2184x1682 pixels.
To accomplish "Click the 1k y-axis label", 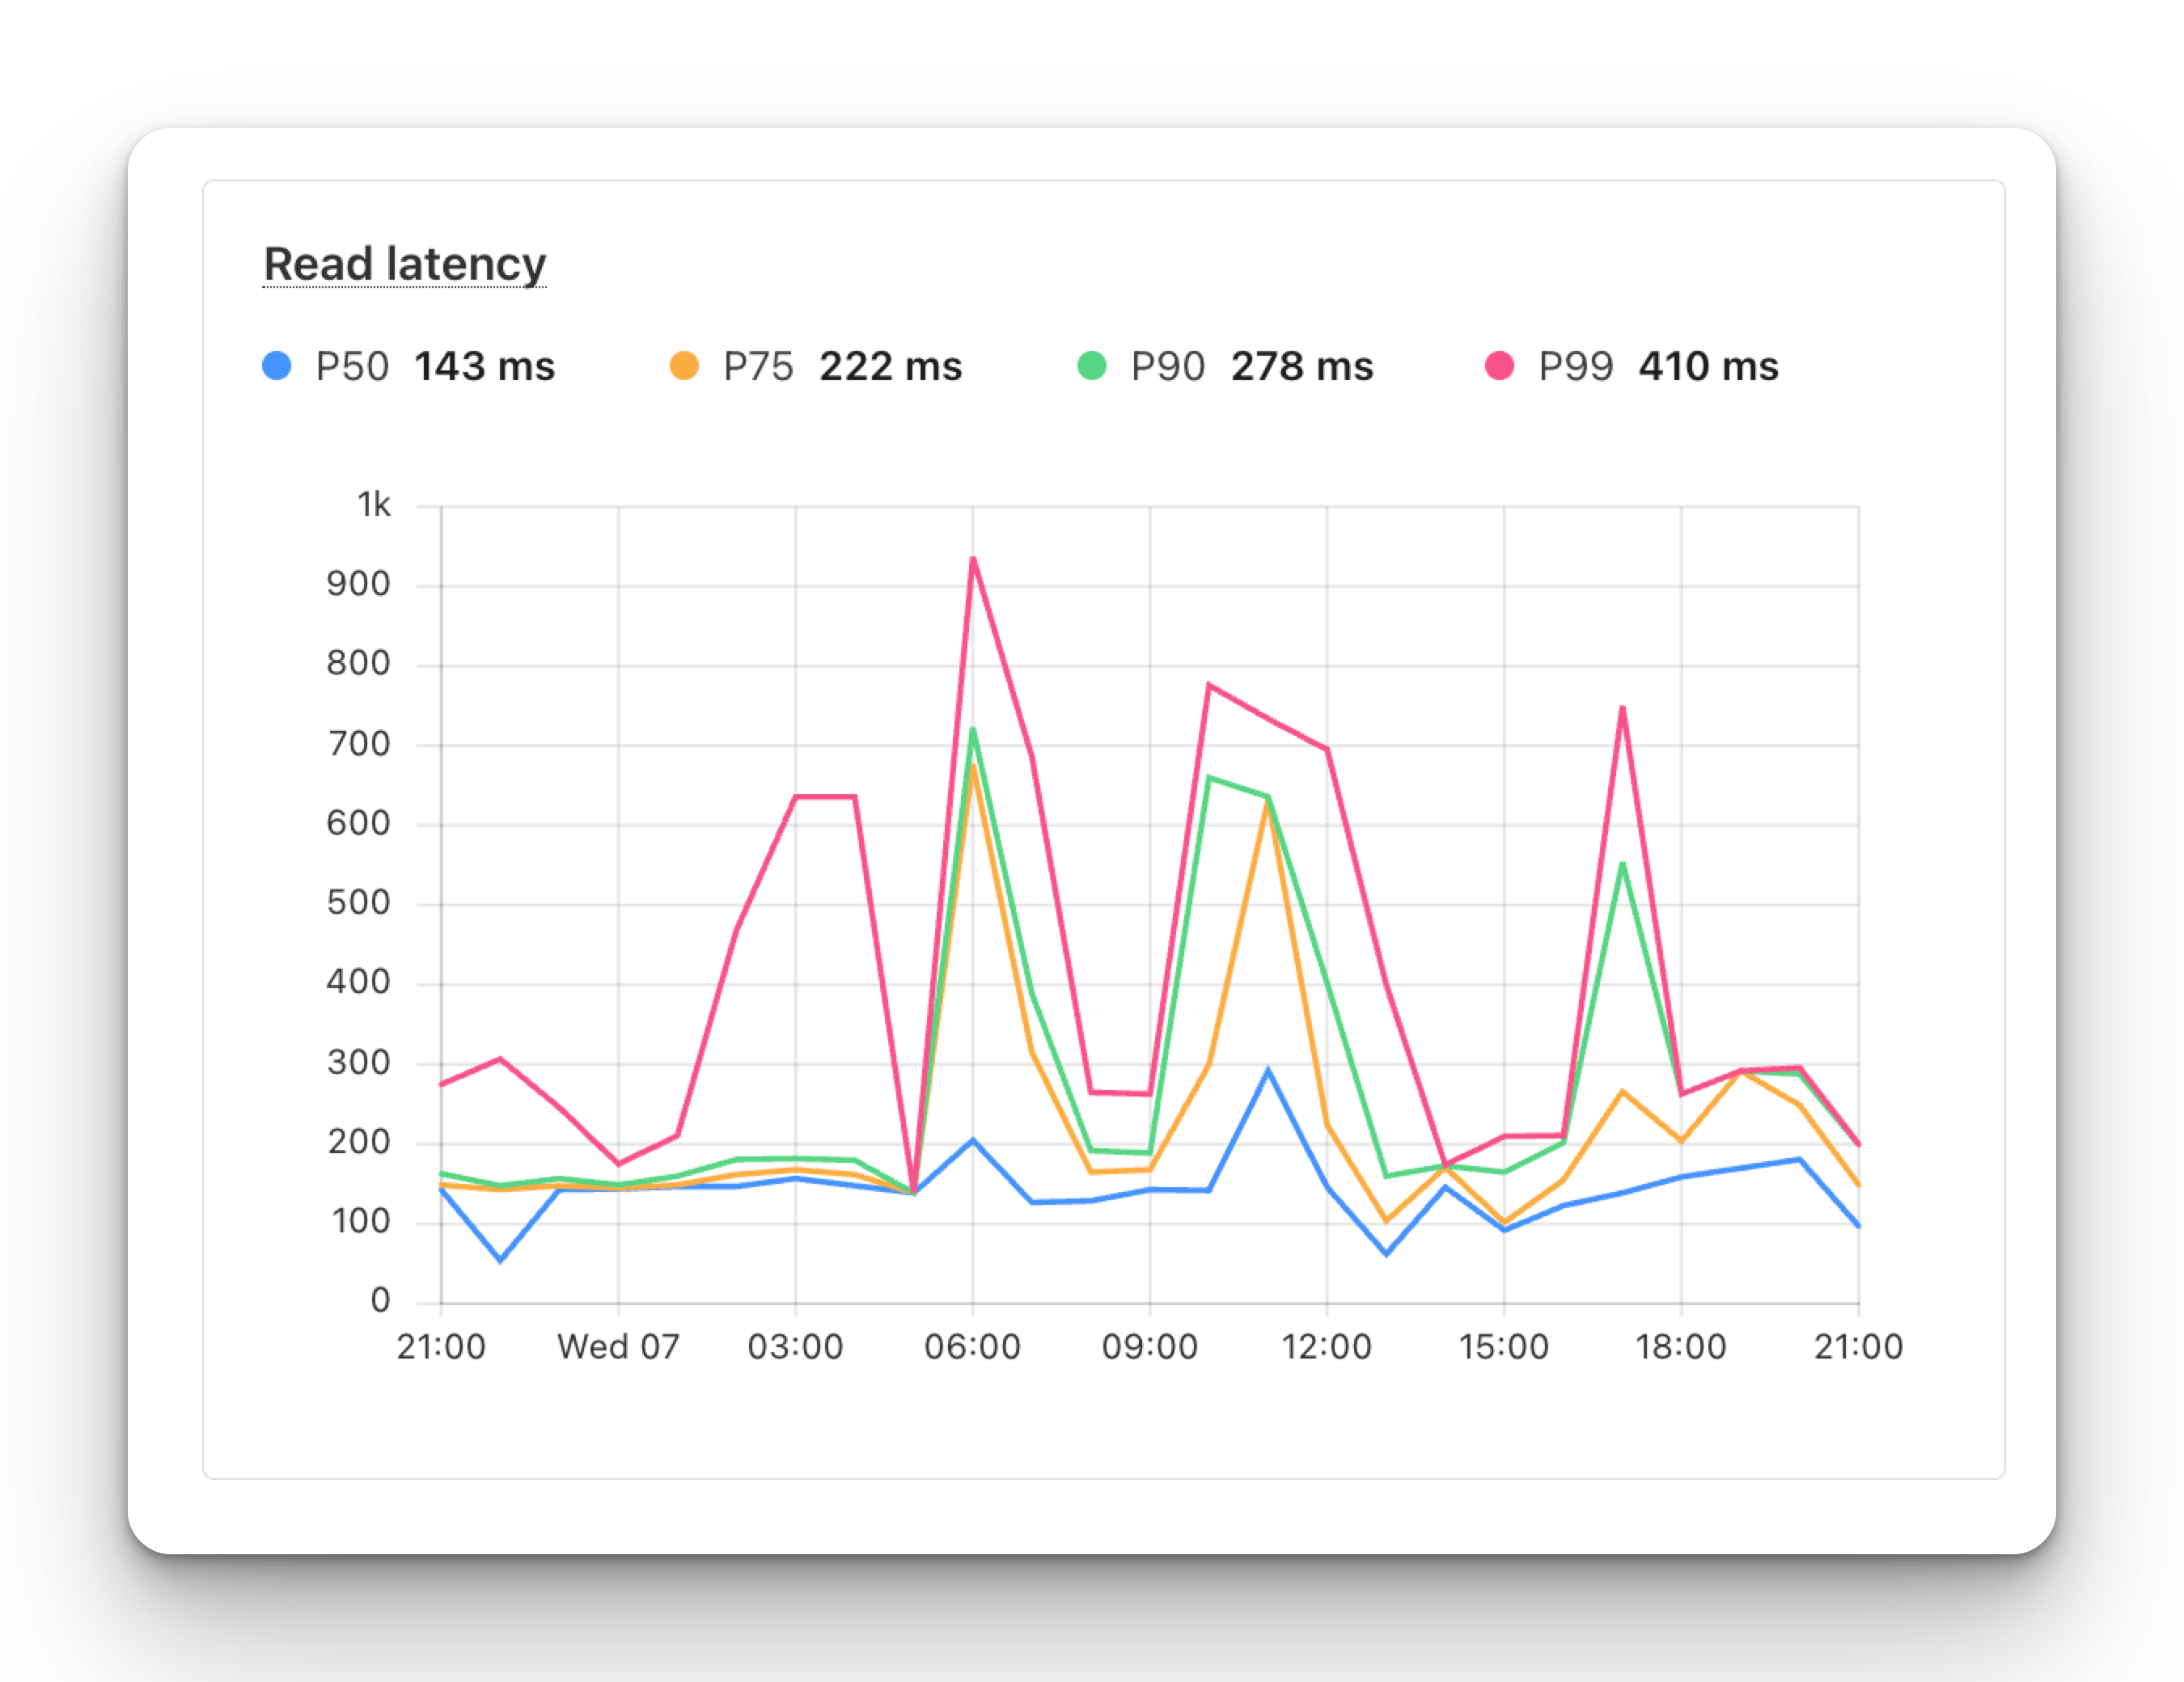I will 374,505.
